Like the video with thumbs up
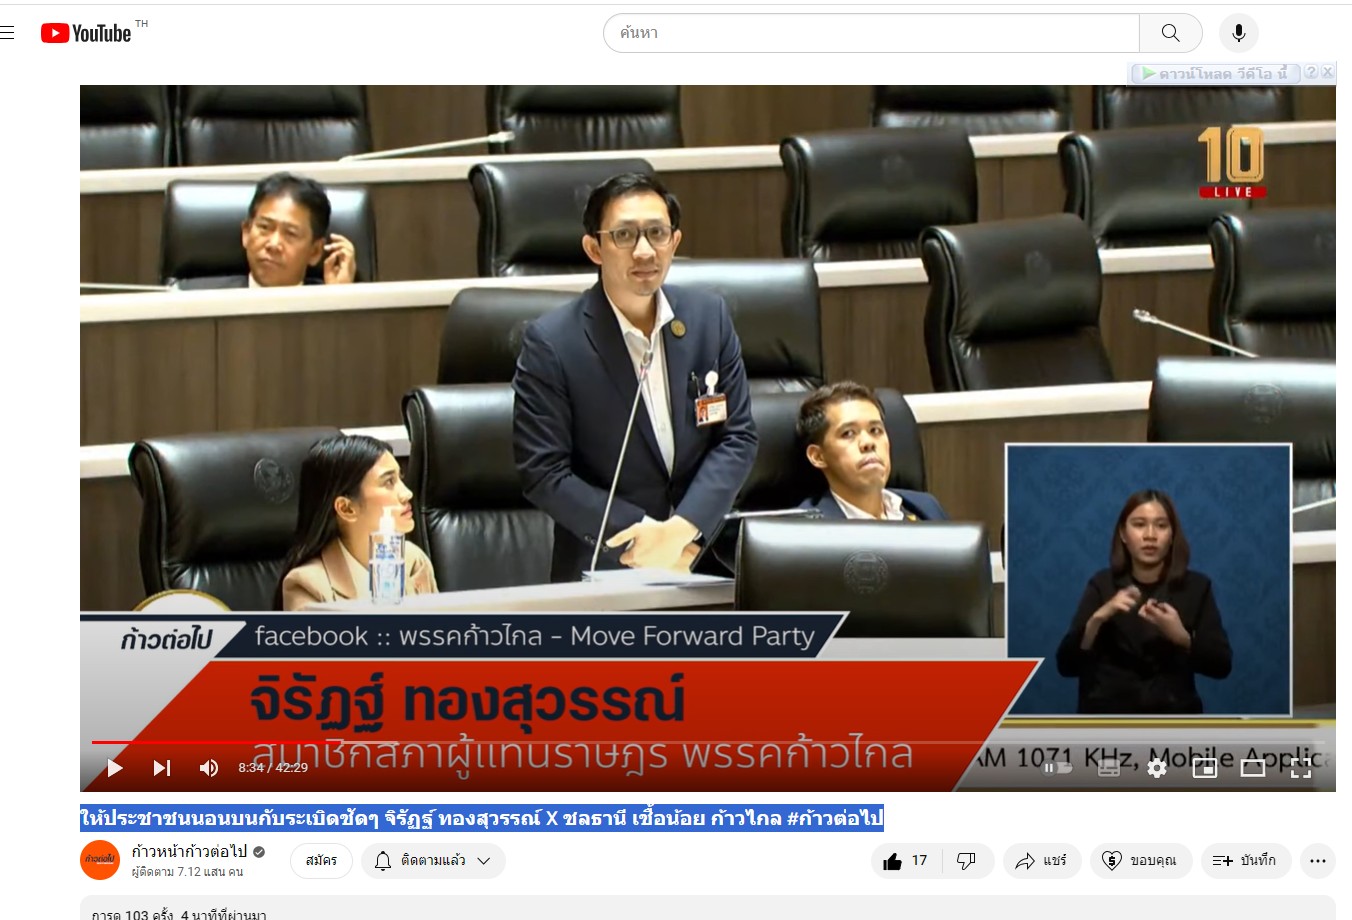 pos(906,860)
